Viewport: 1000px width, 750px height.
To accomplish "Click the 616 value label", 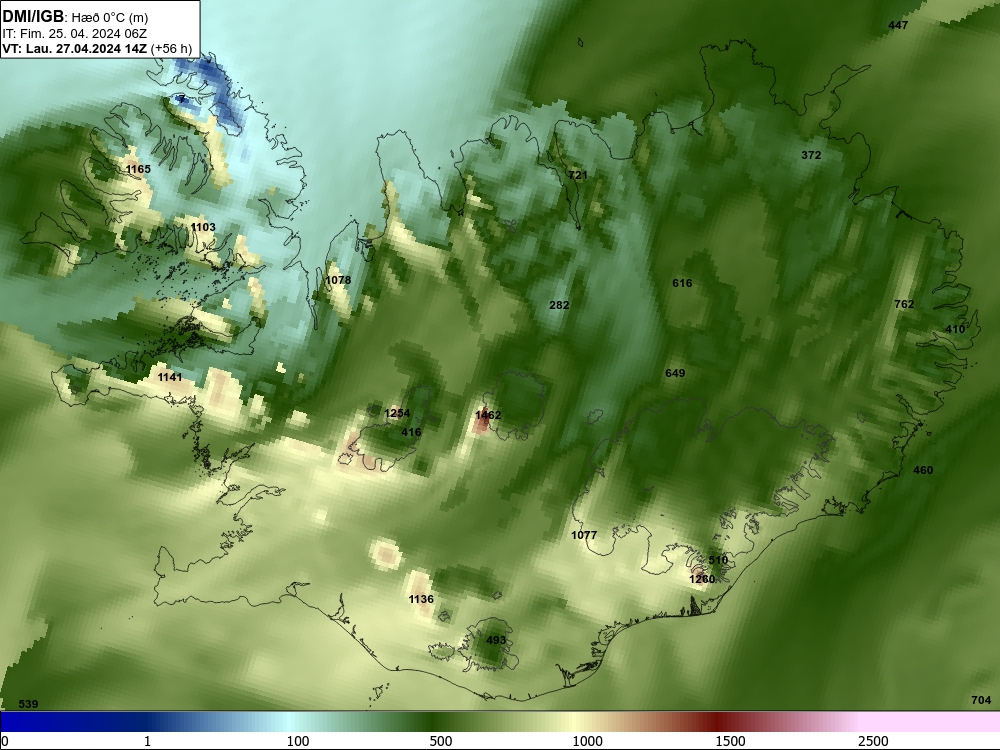I will 682,283.
